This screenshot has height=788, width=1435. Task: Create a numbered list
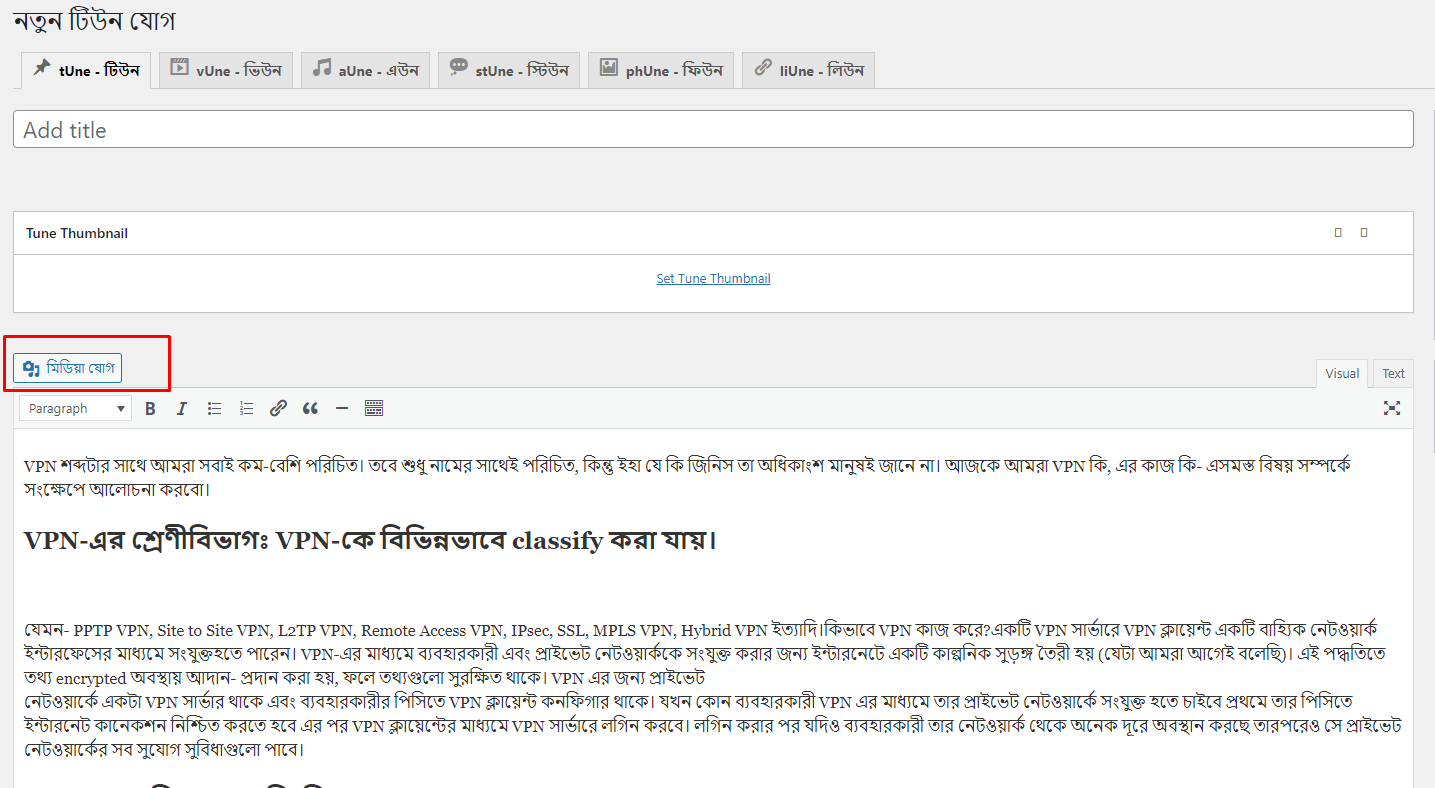(246, 407)
